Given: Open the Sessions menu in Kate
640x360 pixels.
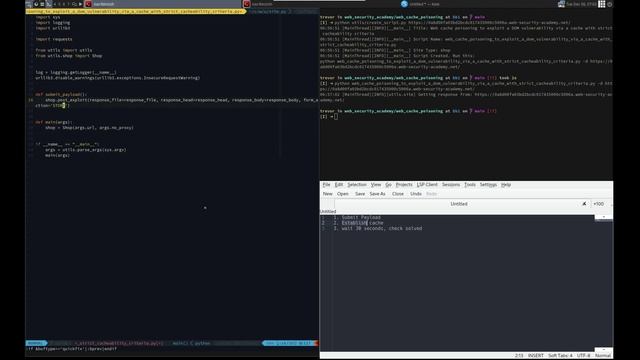Looking at the screenshot, I should (x=451, y=185).
